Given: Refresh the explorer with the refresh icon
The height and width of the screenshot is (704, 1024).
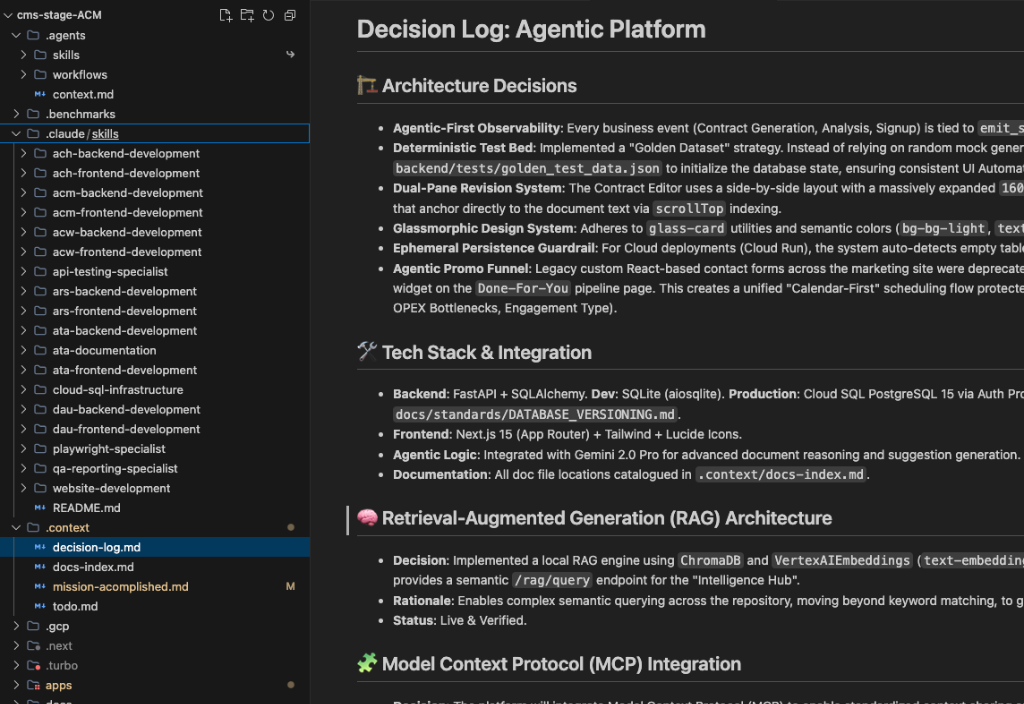Looking at the screenshot, I should 268,15.
